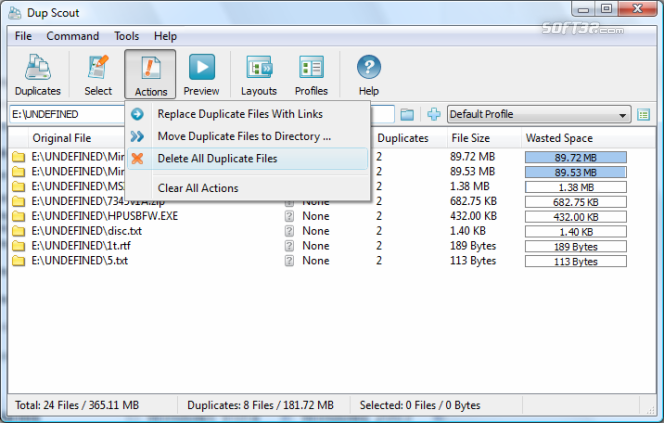Viewport: 664px width, 423px height.
Task: Open the Duplicates toolbar button
Action: point(38,75)
